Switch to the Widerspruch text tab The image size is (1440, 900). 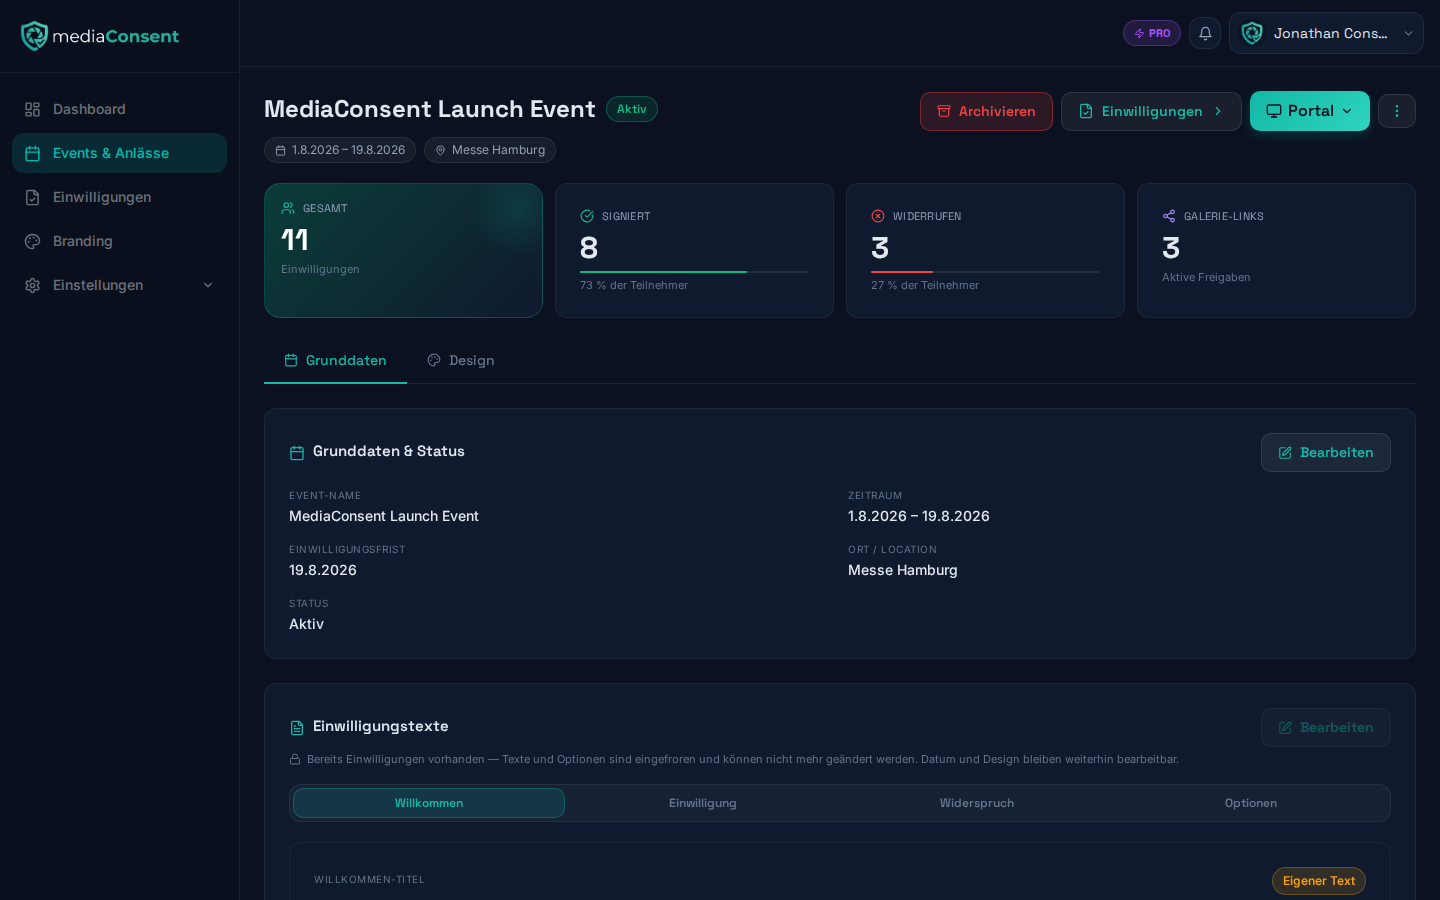coord(977,803)
